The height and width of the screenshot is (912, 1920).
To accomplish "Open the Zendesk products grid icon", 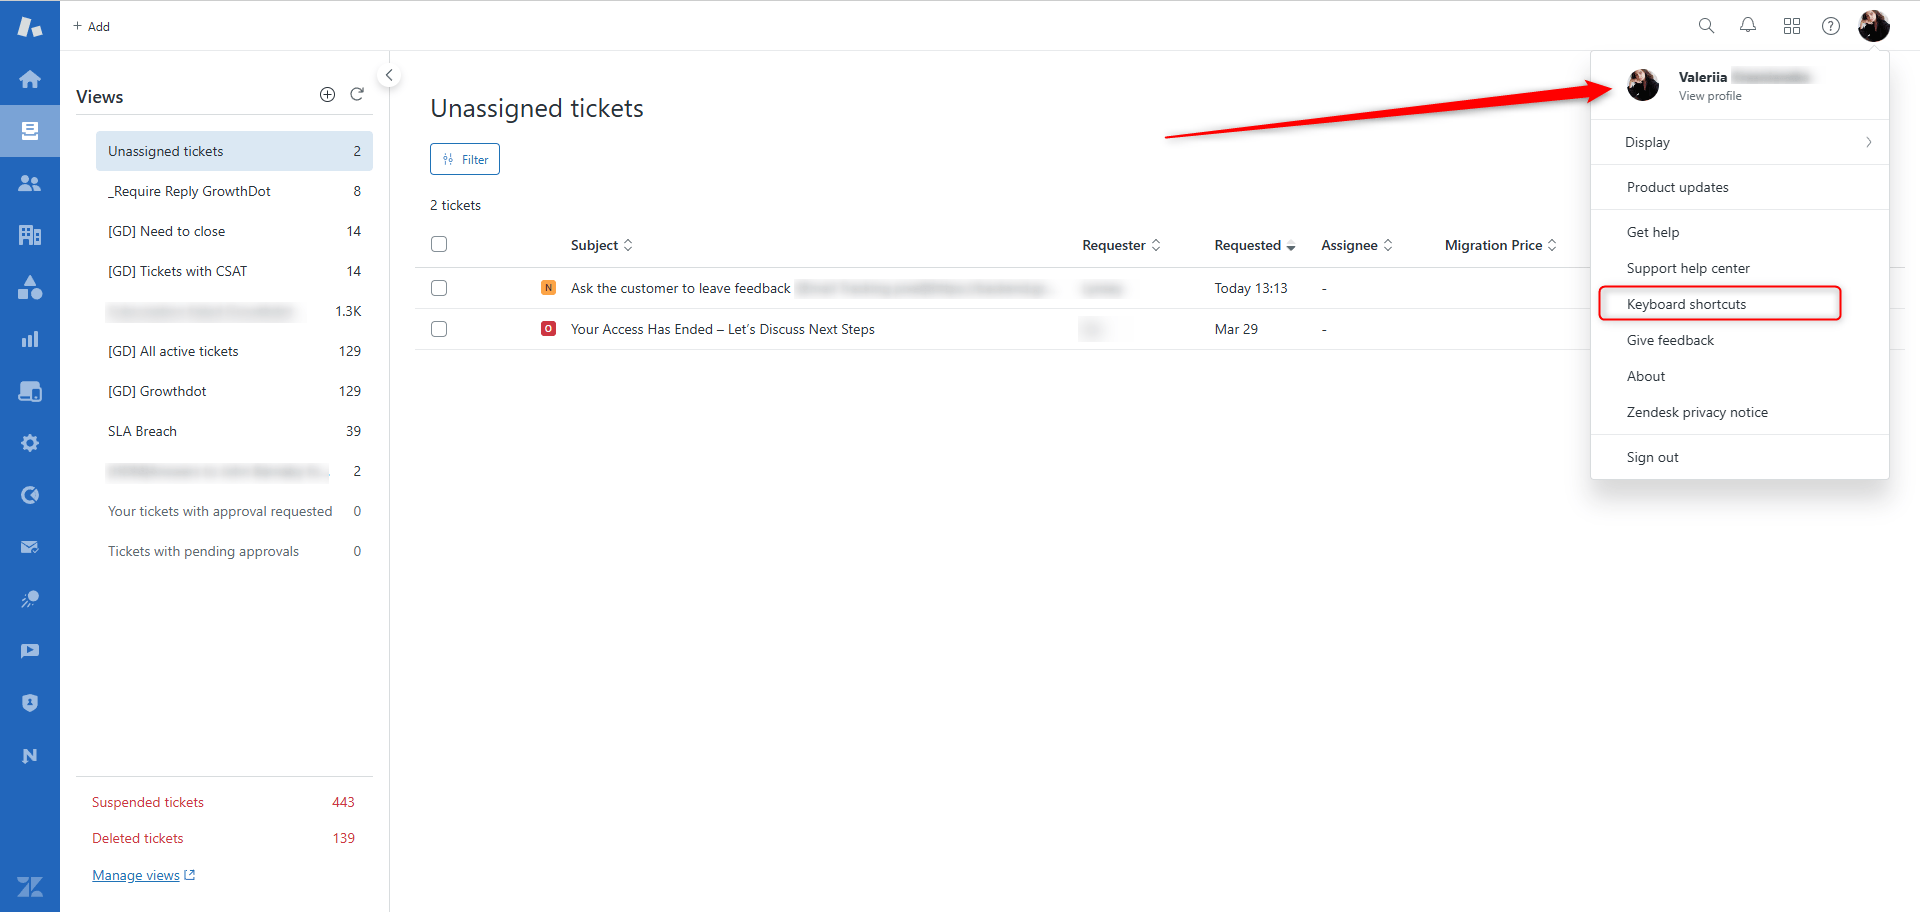I will point(1791,26).
